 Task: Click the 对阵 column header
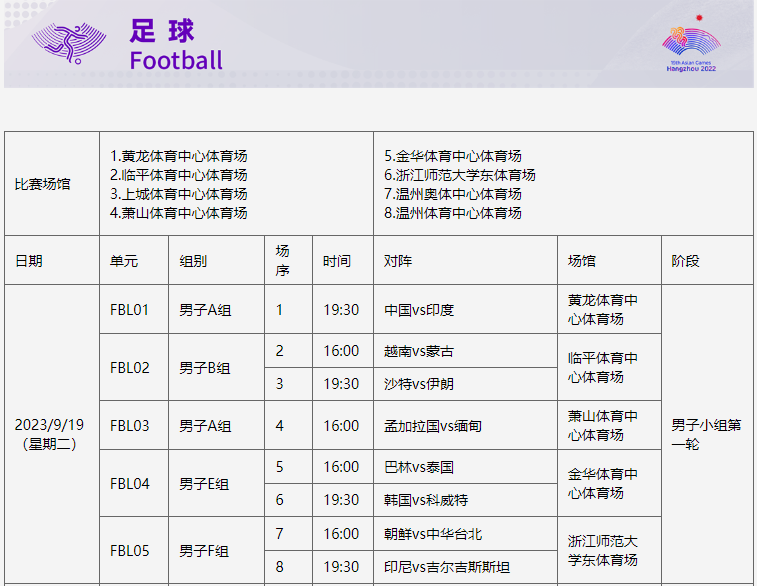click(x=465, y=261)
